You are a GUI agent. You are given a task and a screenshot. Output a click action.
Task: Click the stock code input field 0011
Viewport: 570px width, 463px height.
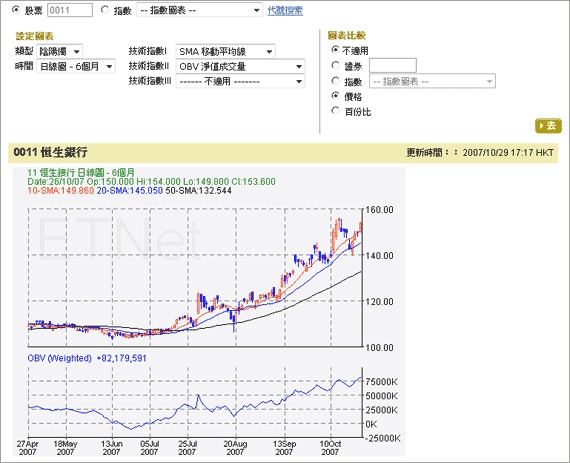tap(70, 10)
